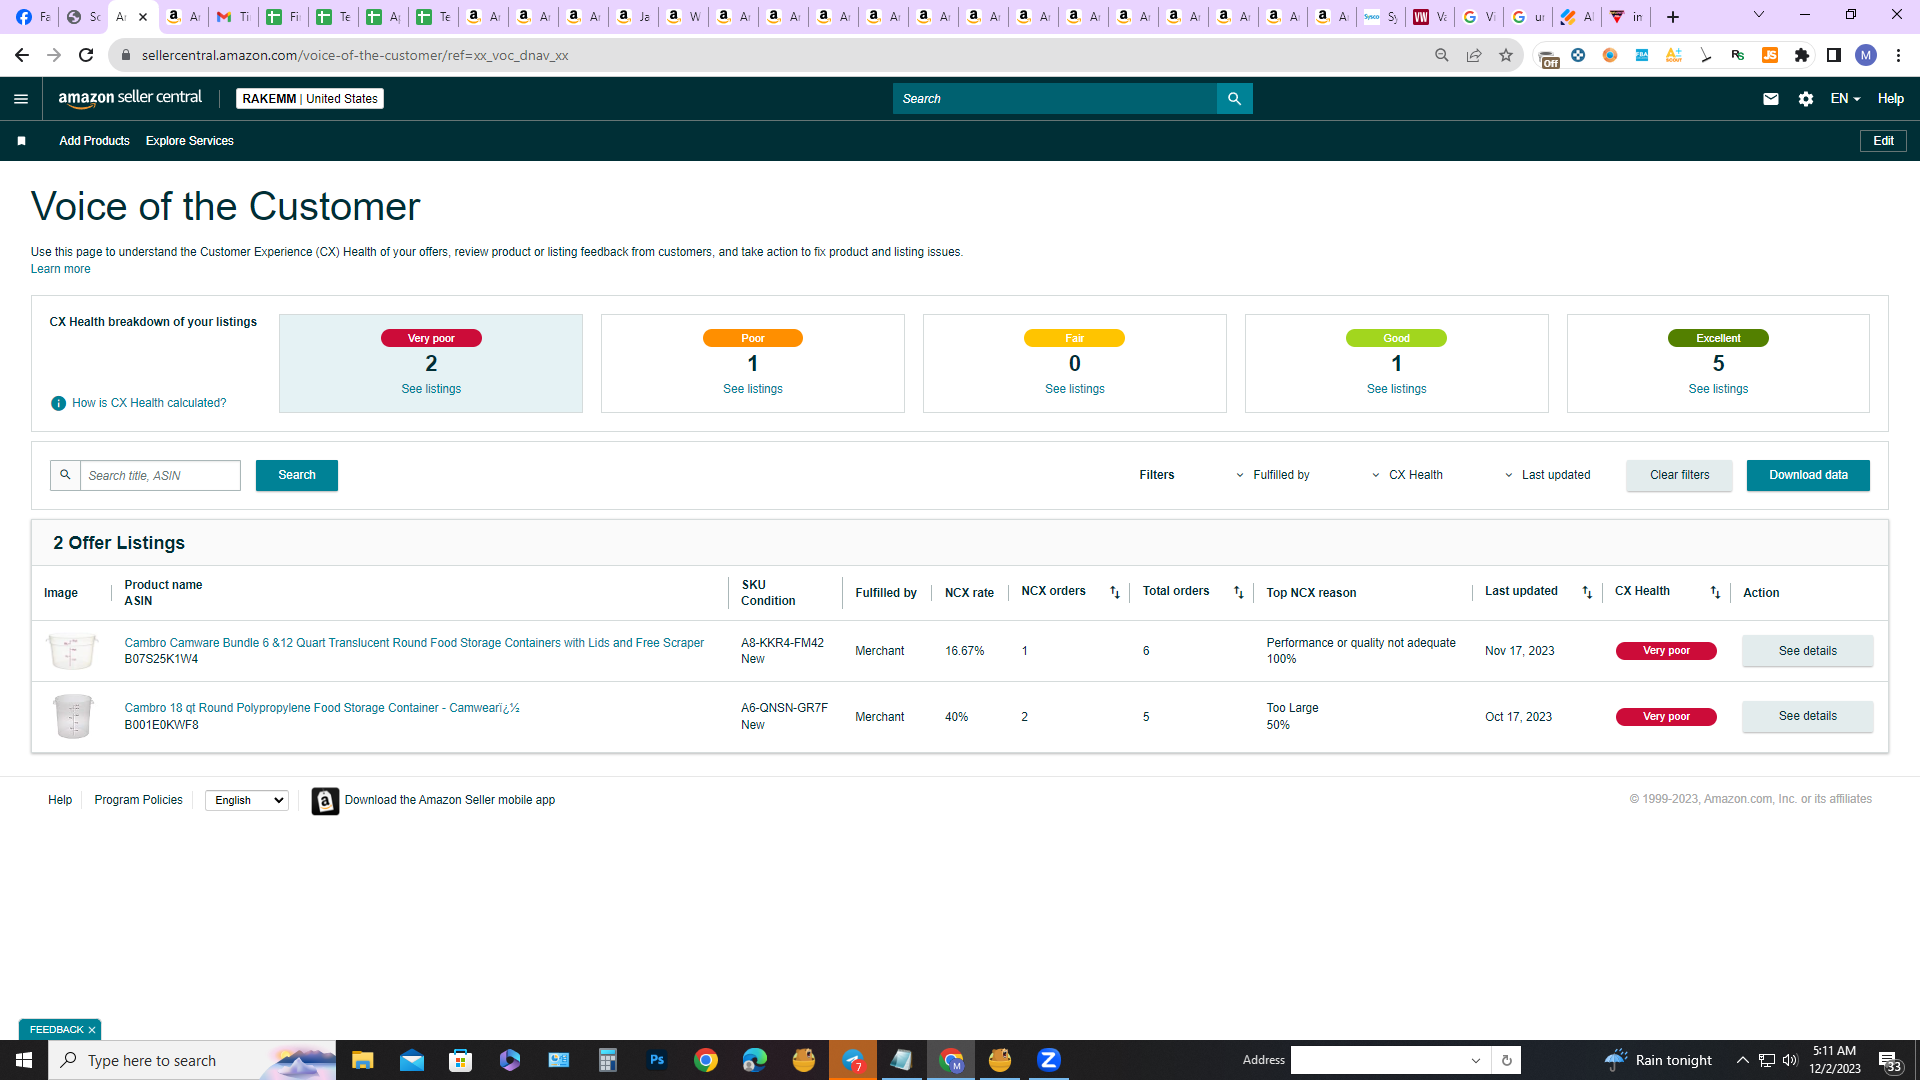This screenshot has width=1920, height=1080.
Task: Click the Search title, ASIN input field
Action: click(160, 475)
